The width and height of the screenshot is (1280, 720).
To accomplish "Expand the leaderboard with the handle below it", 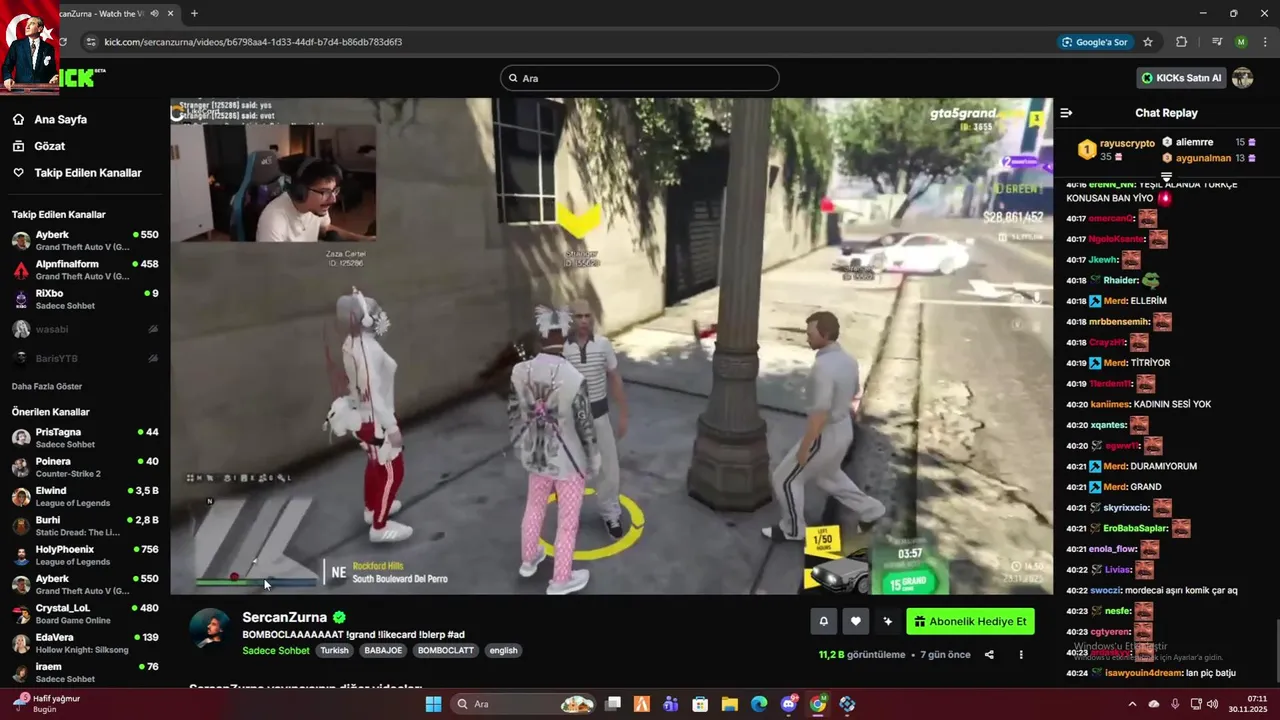I will point(1166,176).
